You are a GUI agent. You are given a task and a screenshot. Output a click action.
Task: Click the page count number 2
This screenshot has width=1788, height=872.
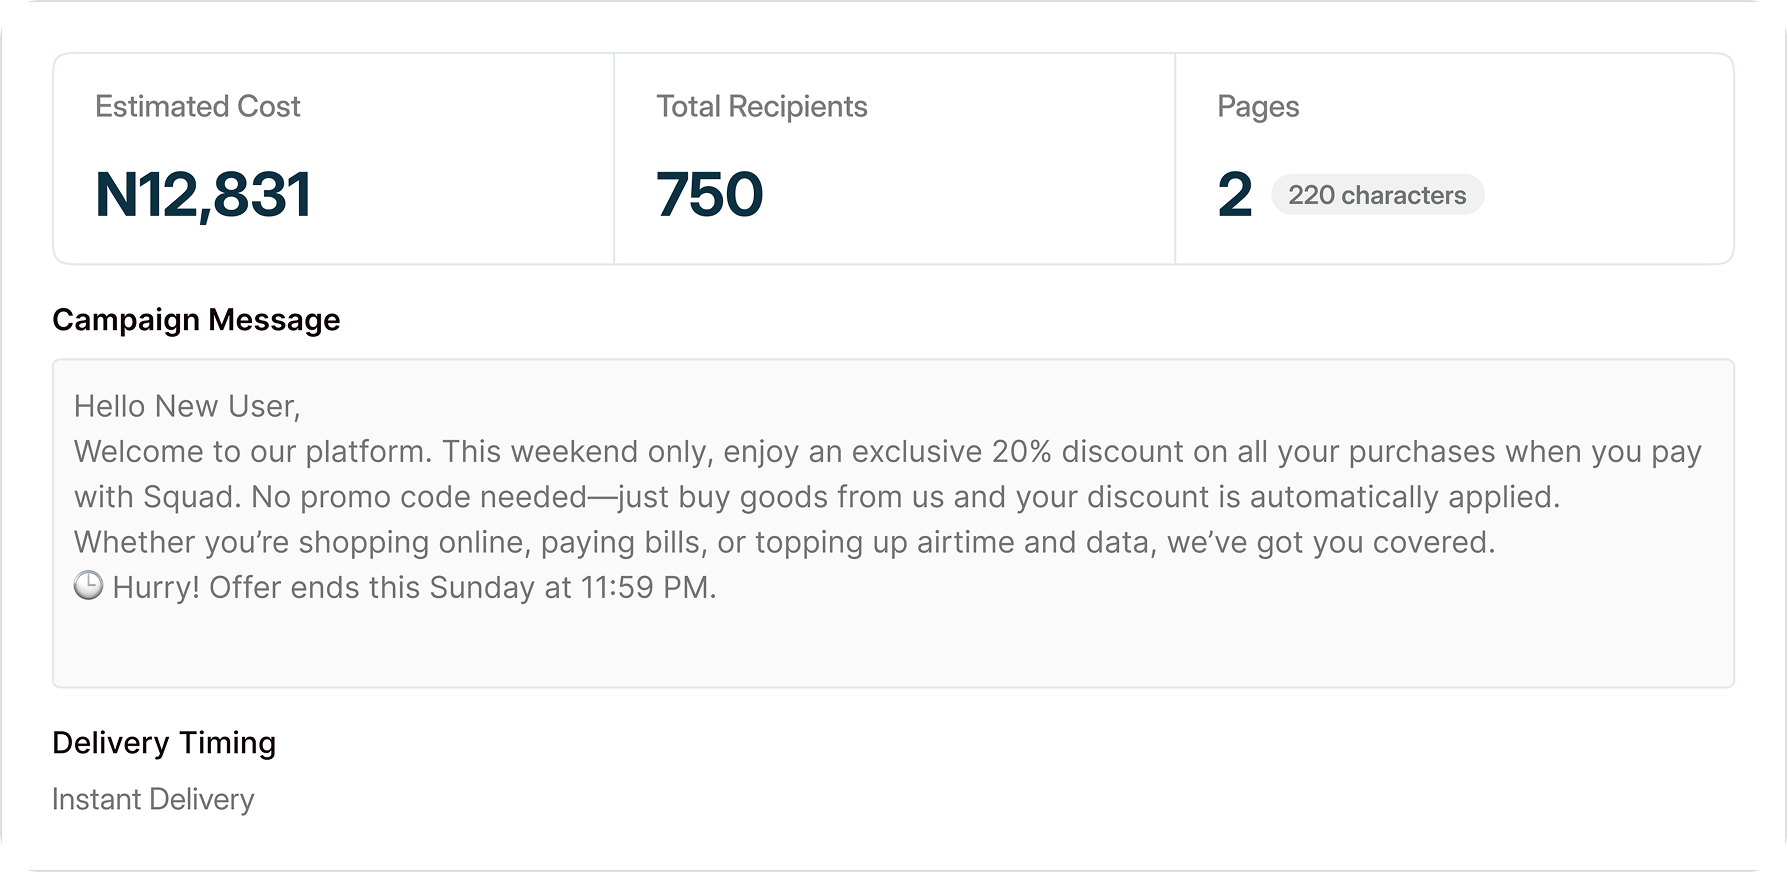coord(1234,194)
